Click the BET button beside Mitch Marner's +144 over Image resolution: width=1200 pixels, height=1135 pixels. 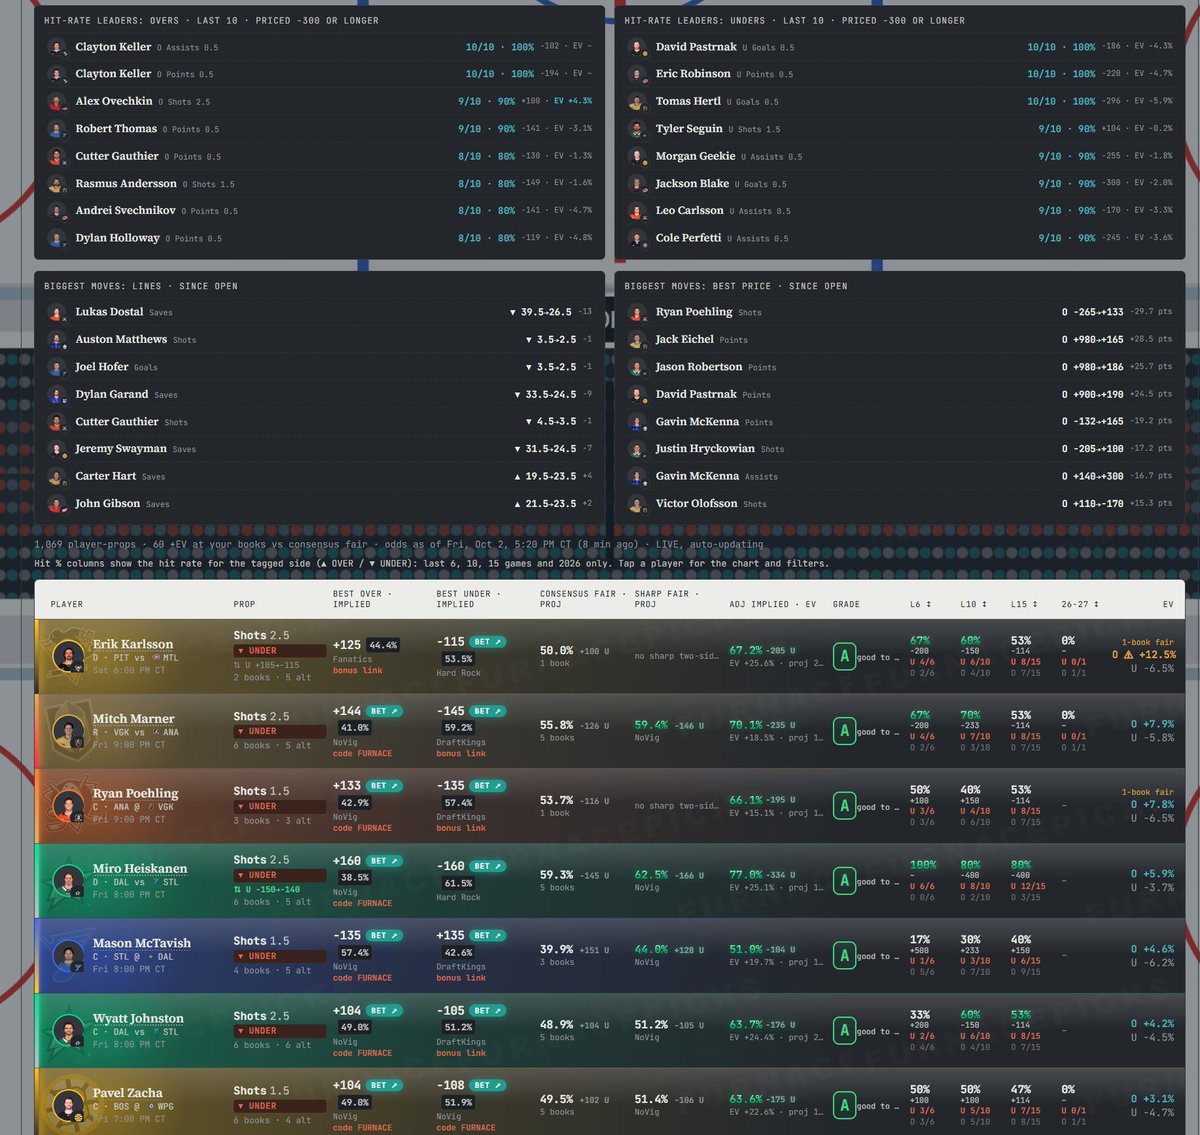pyautogui.click(x=385, y=711)
